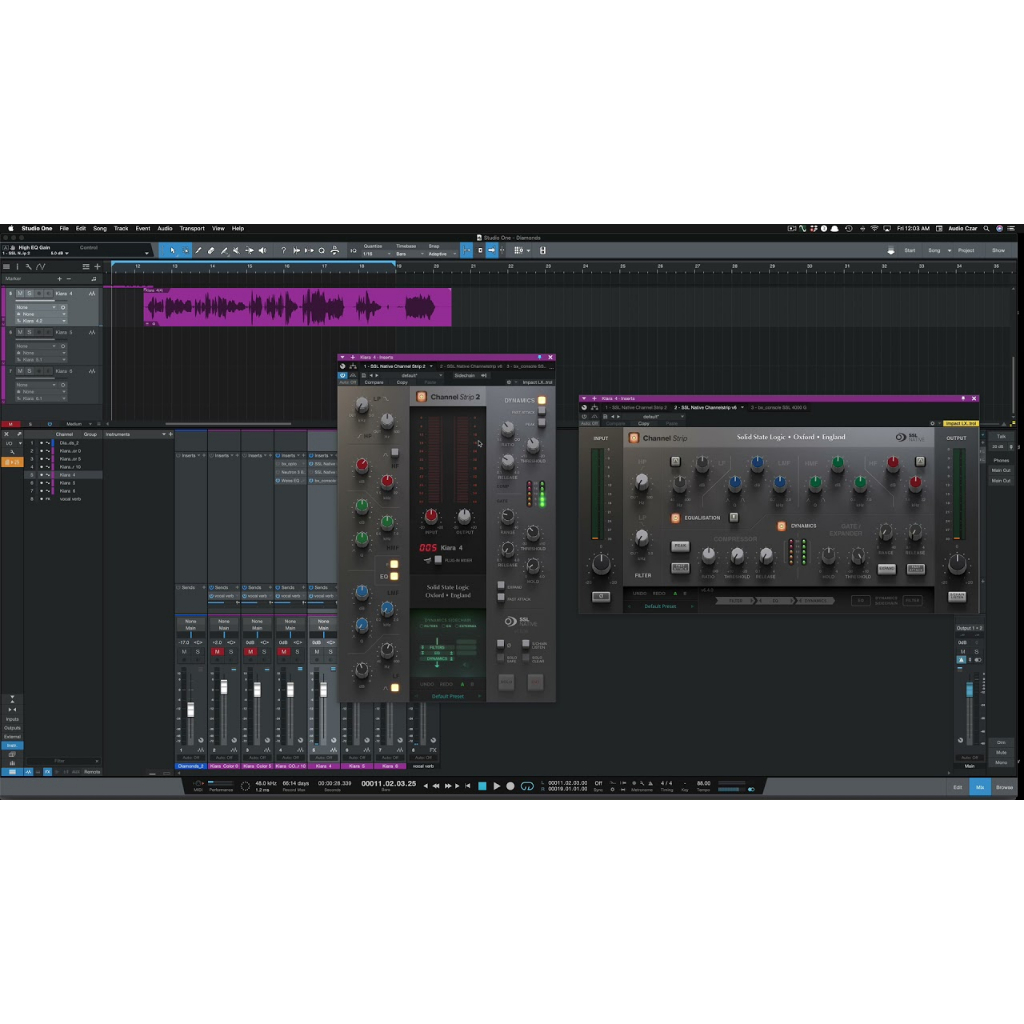Solo the Kiara 5 track in arrangement
The height and width of the screenshot is (1024, 1024).
point(29,332)
